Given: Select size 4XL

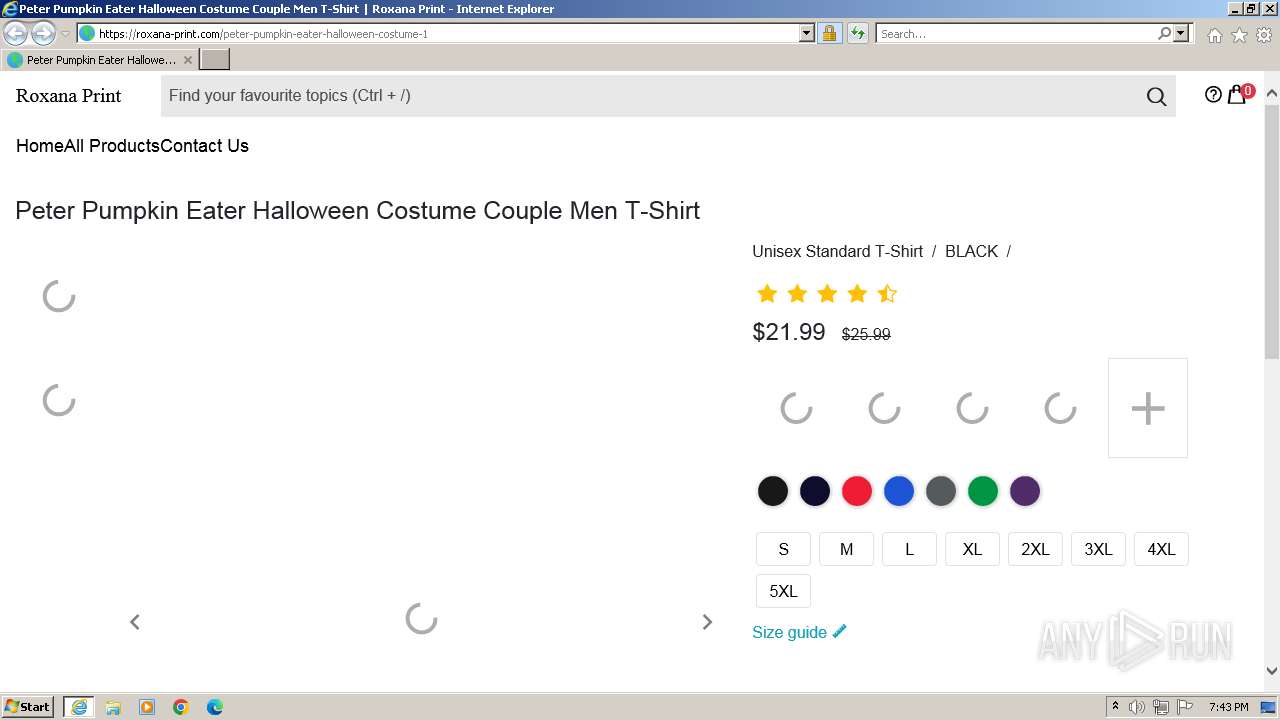Looking at the screenshot, I should pyautogui.click(x=1161, y=549).
